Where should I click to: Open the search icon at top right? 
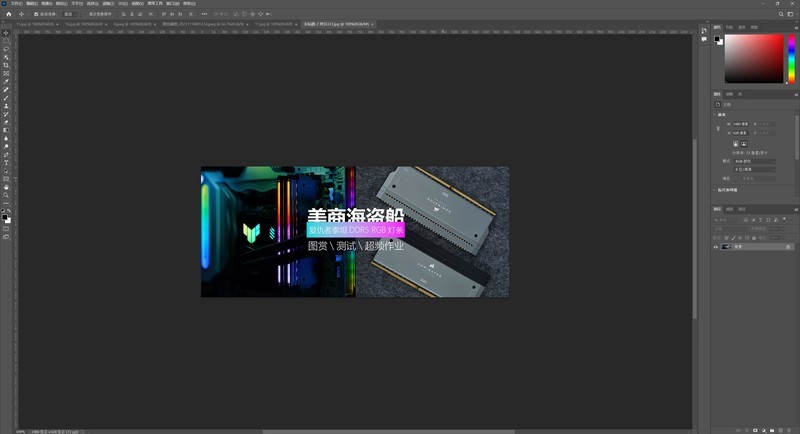(x=781, y=14)
